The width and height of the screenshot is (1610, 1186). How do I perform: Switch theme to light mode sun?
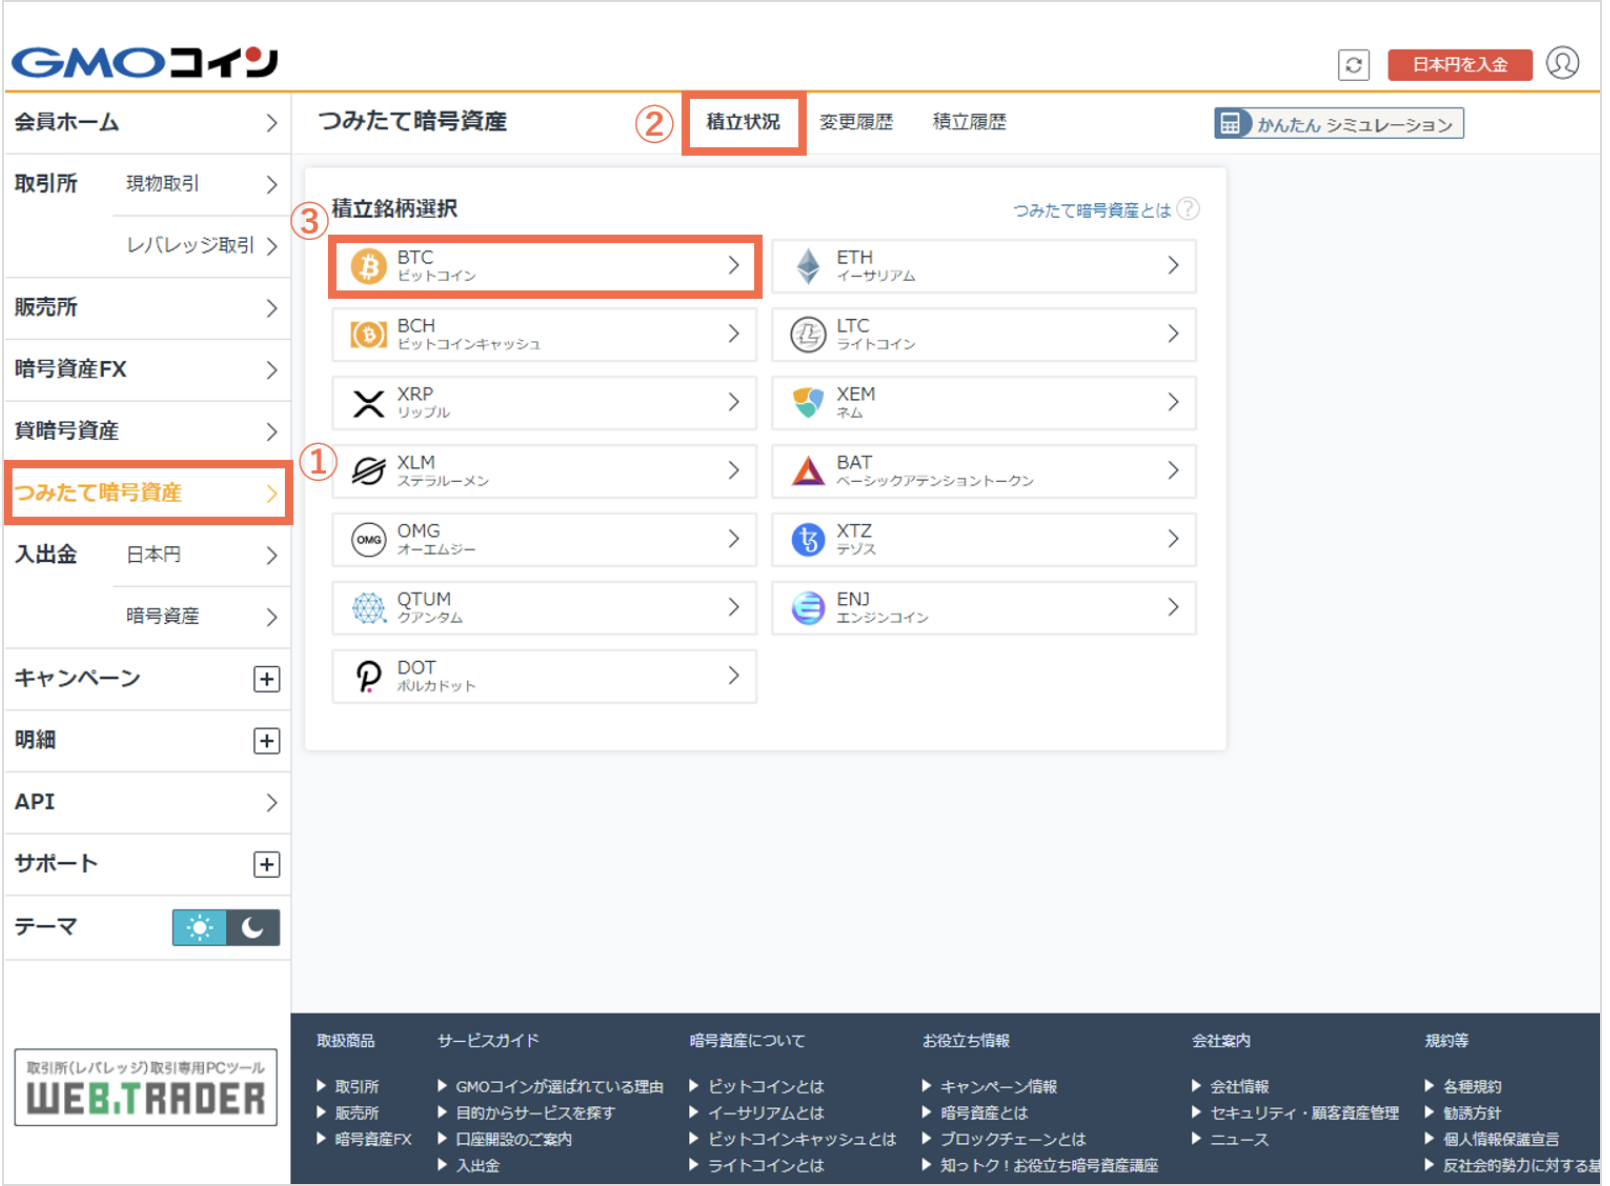[200, 928]
